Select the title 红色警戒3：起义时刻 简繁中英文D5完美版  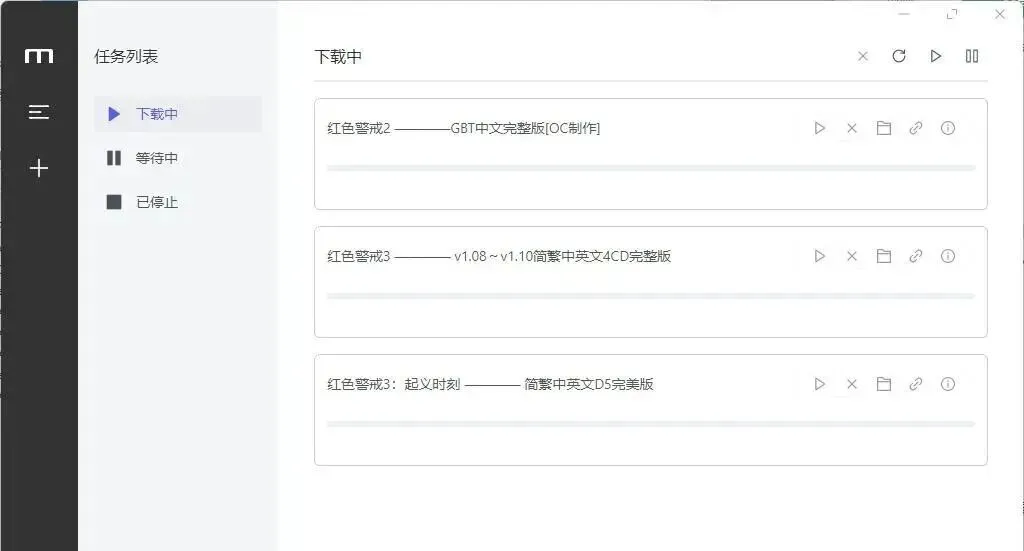(490, 384)
